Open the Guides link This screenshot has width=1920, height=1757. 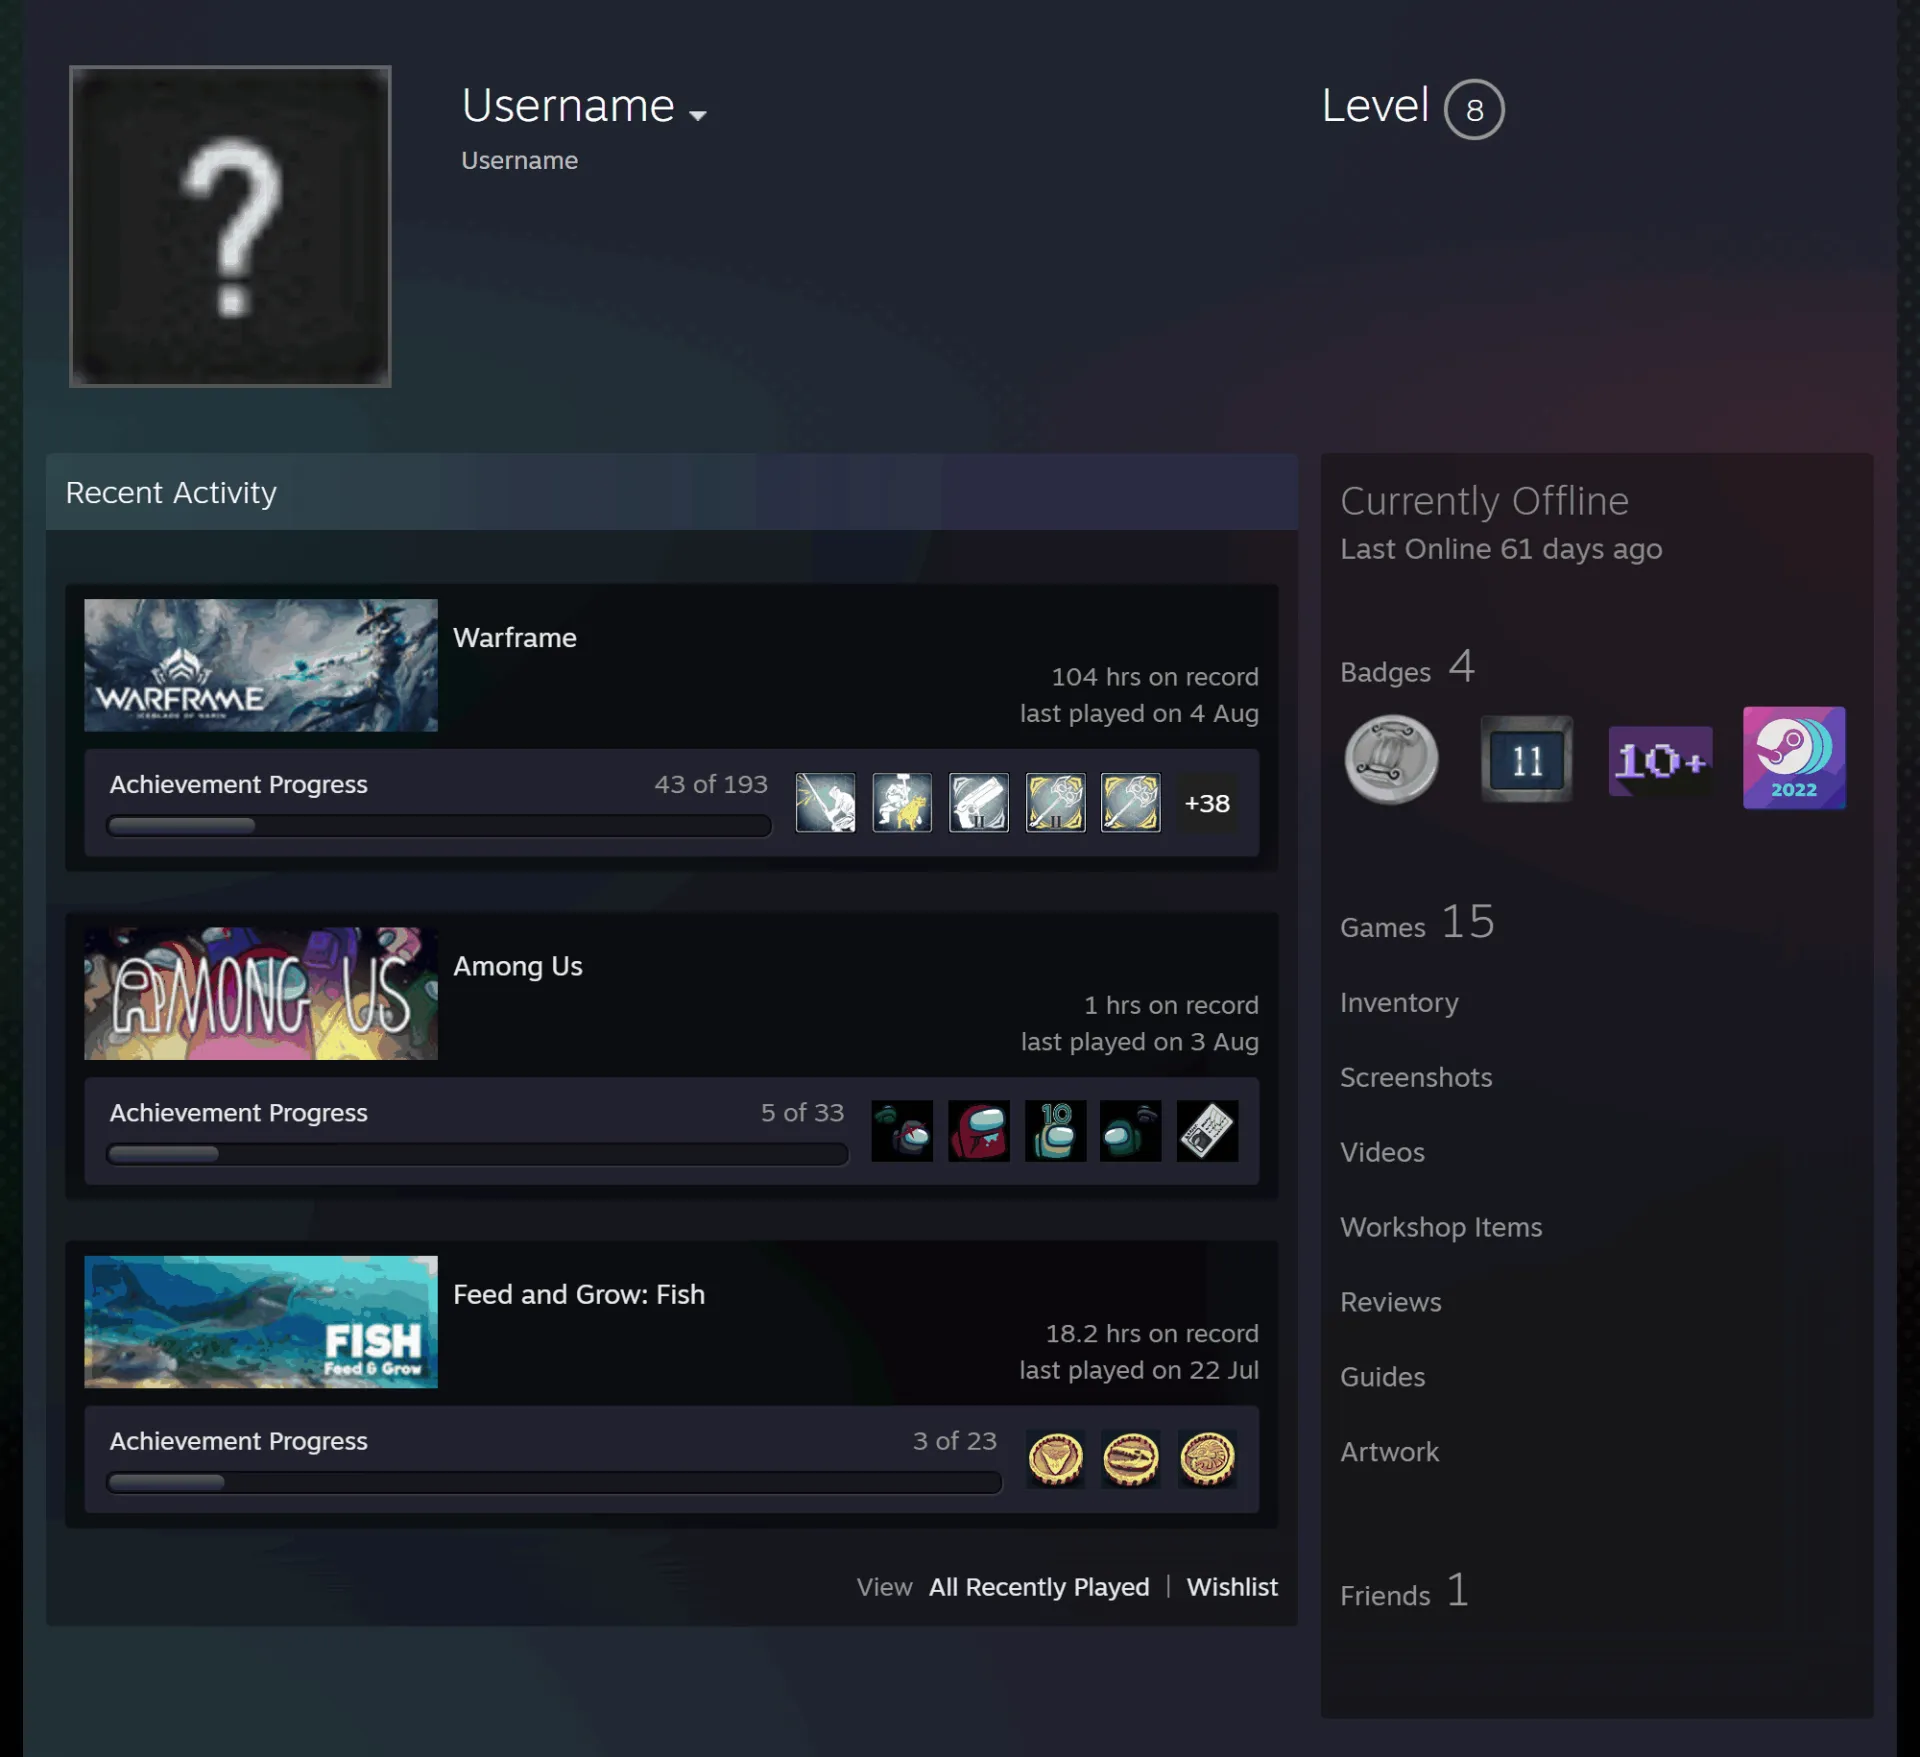[1383, 1377]
